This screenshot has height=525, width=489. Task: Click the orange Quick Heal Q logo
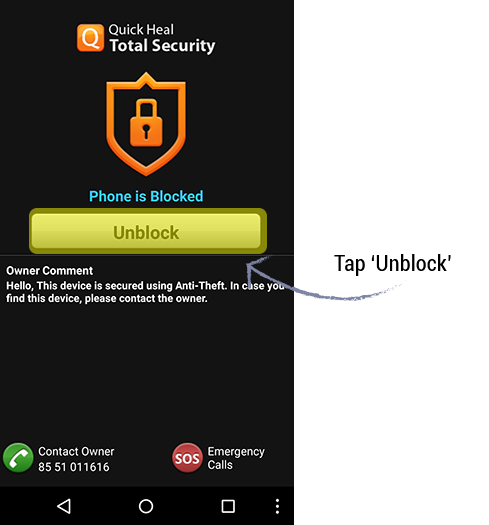click(x=90, y=38)
